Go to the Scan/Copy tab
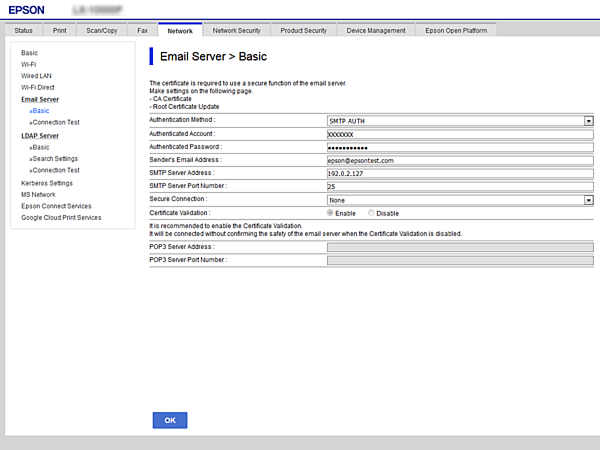Image resolution: width=600 pixels, height=450 pixels. pos(101,31)
